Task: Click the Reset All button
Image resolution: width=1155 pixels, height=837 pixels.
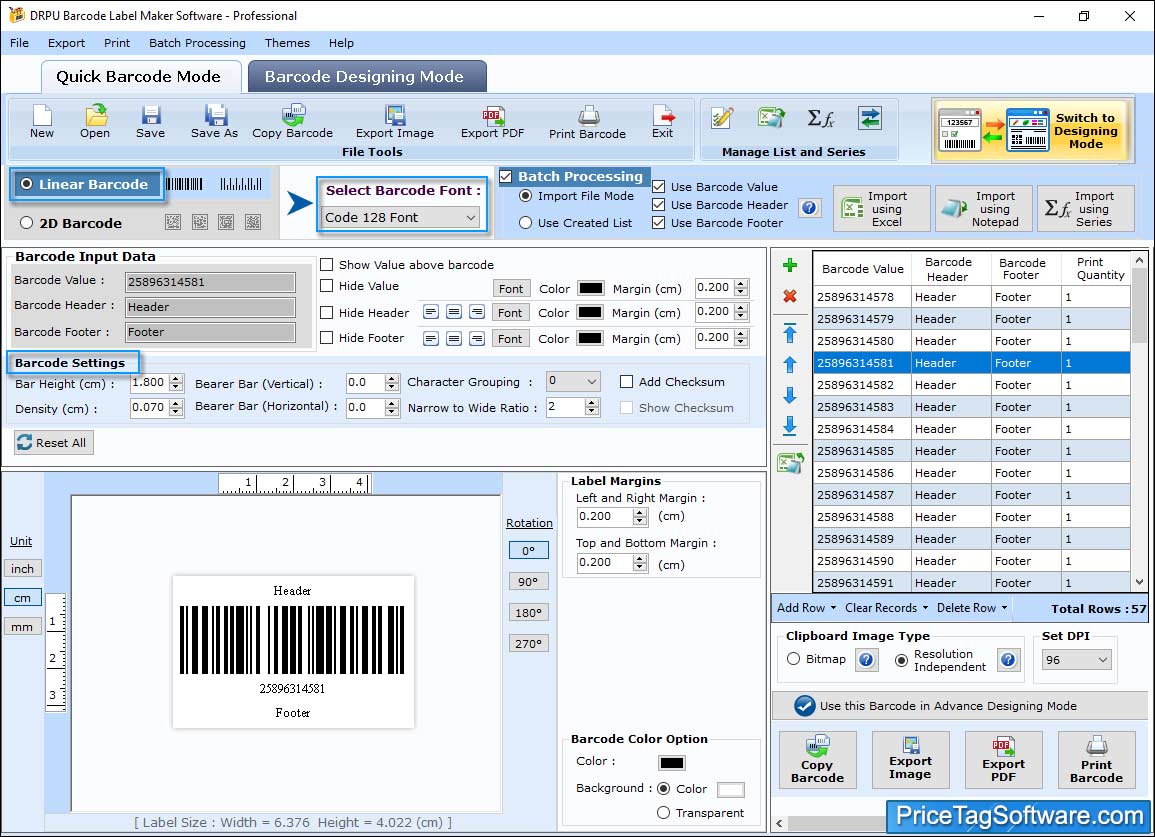Action: coord(54,442)
